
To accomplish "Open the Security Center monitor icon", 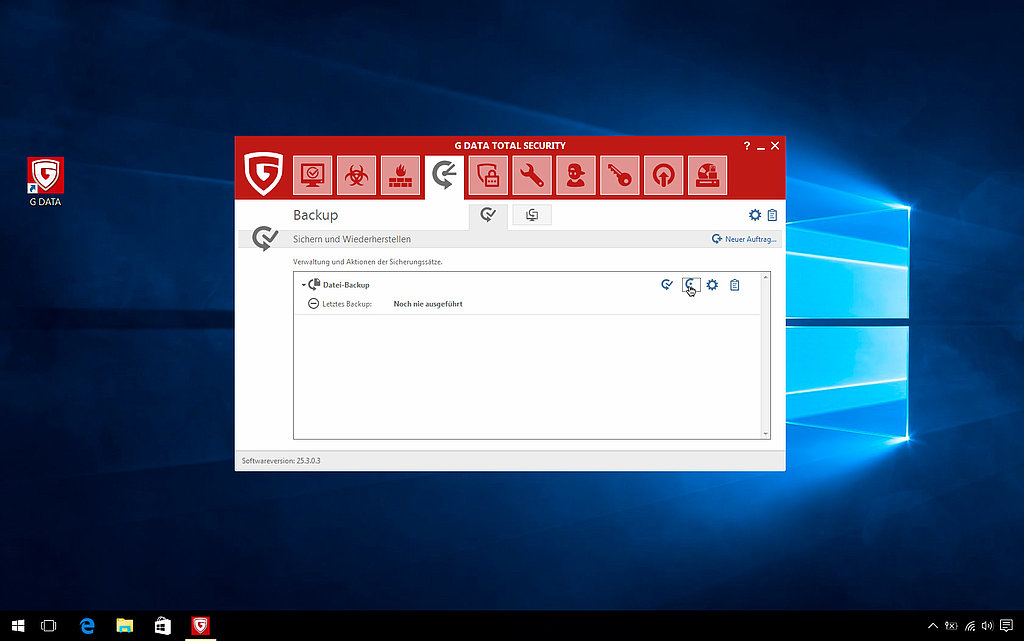I will coord(312,175).
